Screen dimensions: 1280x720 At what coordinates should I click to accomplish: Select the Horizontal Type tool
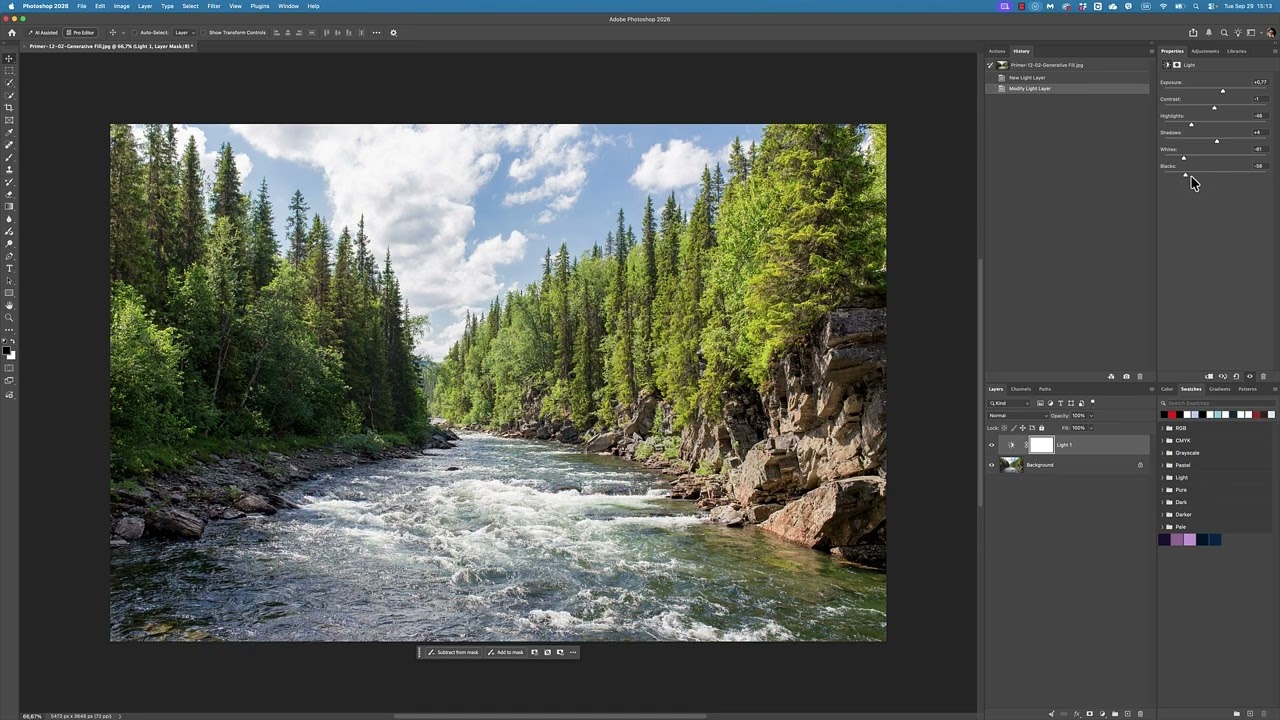[x=10, y=268]
